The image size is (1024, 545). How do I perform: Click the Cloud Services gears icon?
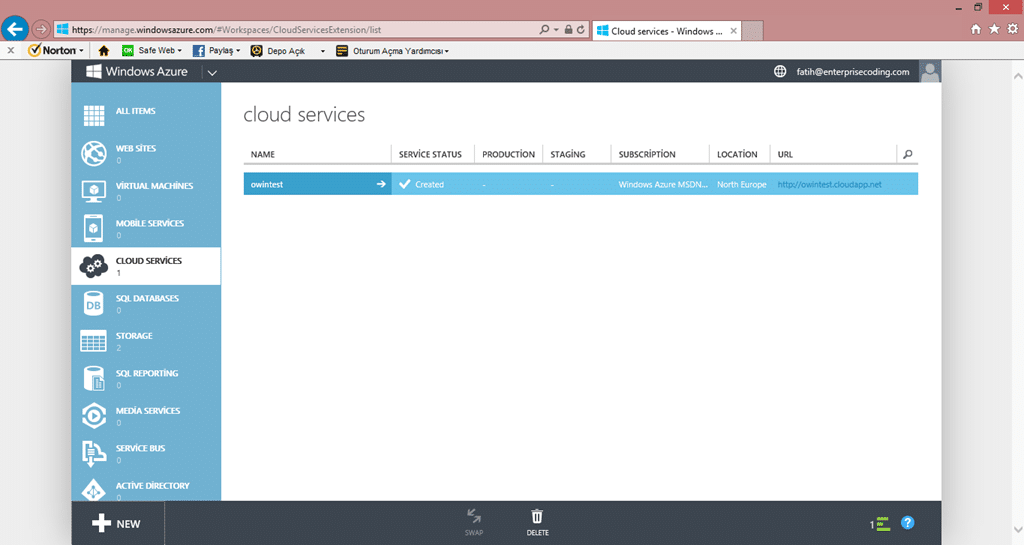coord(93,266)
